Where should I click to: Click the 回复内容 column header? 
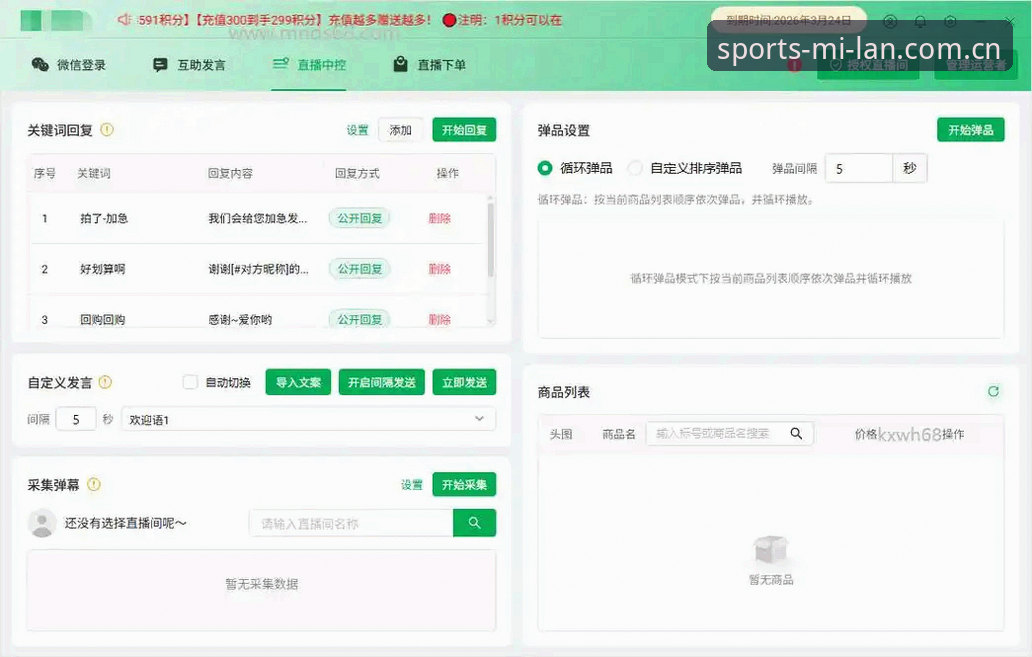click(230, 173)
